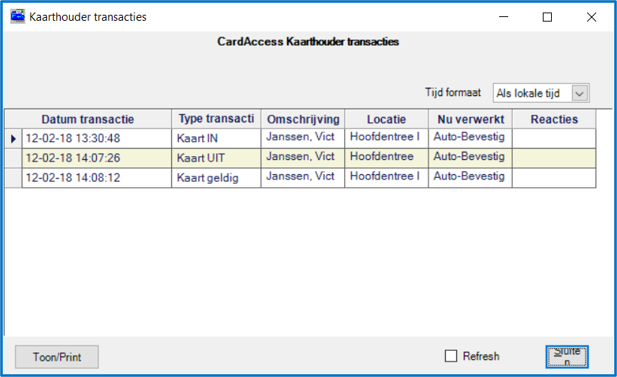This screenshot has height=377, width=617.
Task: Click the row header of the 14:07:26 row
Action: 13,158
